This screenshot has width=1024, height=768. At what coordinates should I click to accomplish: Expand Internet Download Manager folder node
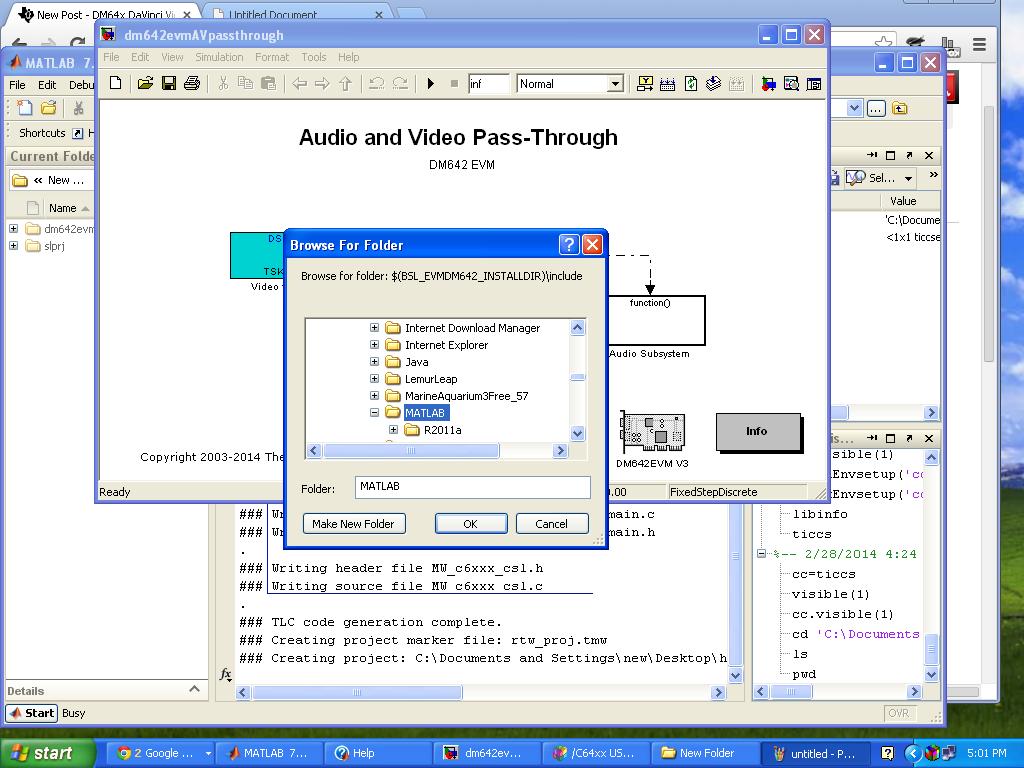(x=374, y=327)
